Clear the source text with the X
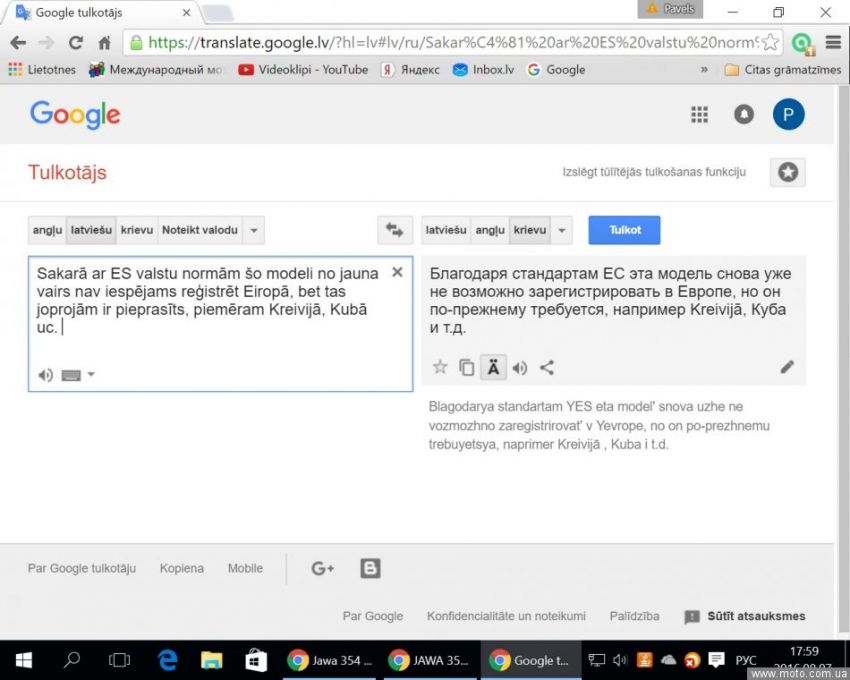 pos(397,272)
